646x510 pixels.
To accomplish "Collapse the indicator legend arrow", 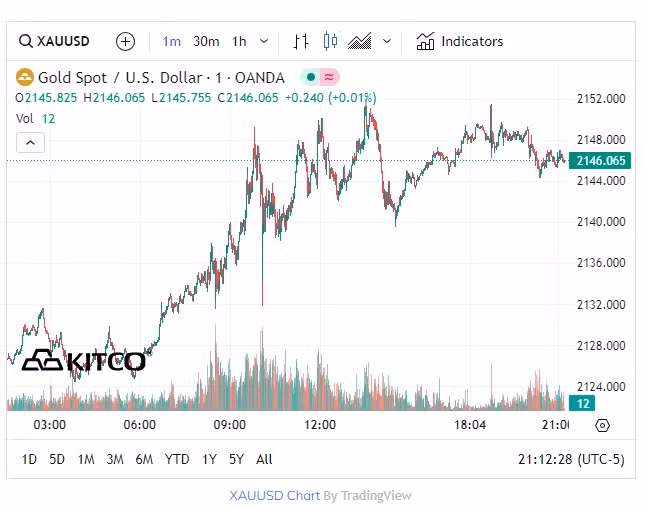I will 30,143.
